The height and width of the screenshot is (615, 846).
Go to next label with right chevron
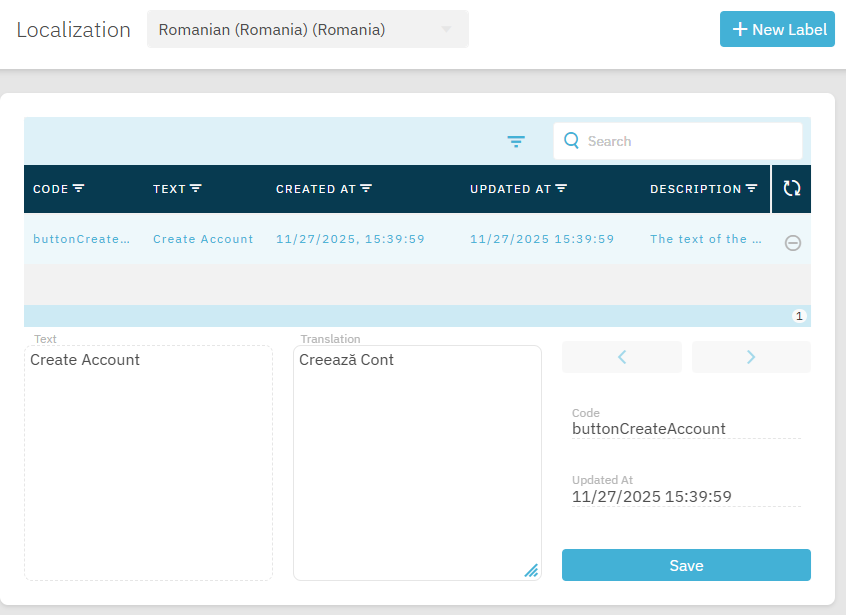click(x=751, y=357)
